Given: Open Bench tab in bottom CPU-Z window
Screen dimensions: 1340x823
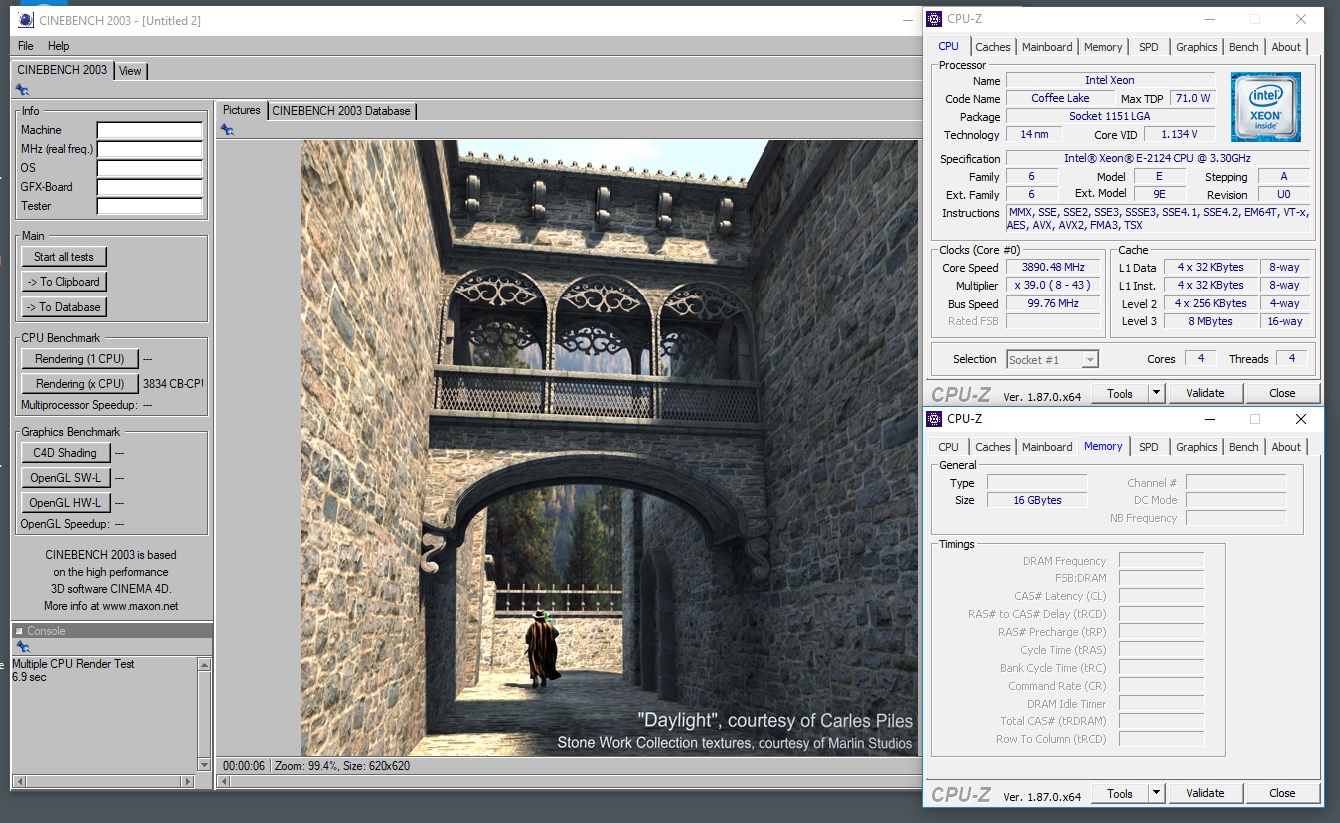Looking at the screenshot, I should coord(1244,447).
